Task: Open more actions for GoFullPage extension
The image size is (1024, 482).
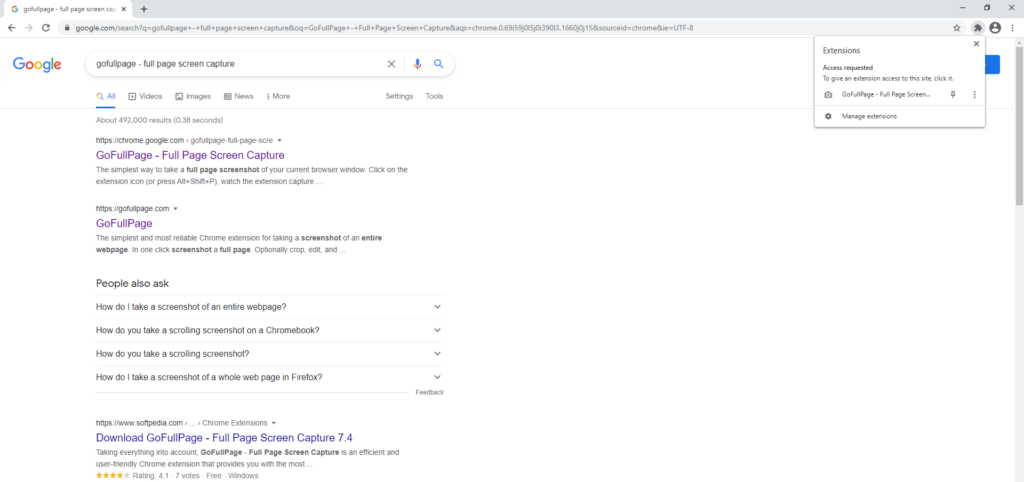Action: click(974, 95)
